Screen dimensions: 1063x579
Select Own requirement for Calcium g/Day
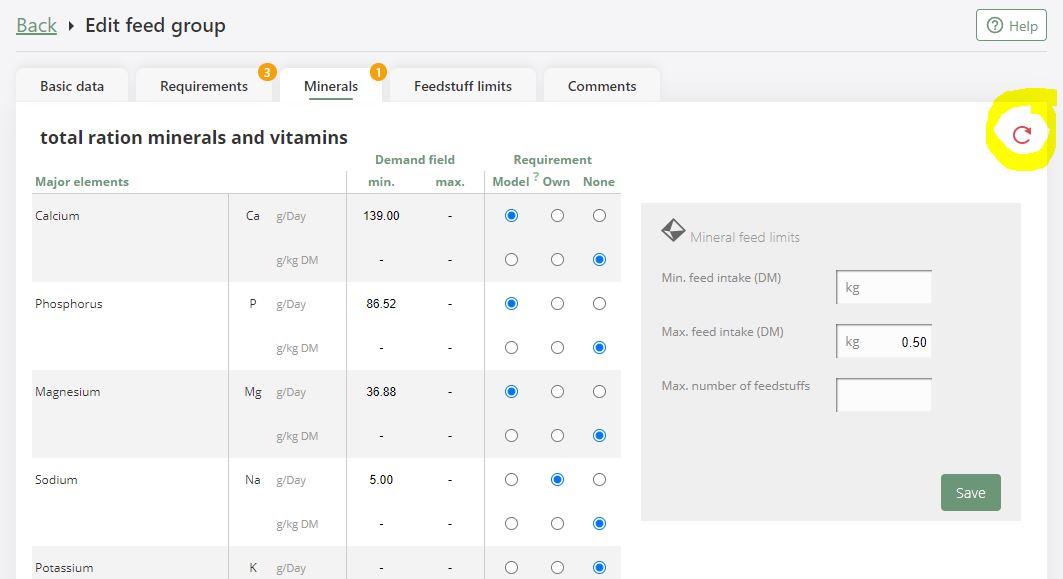coord(557,216)
